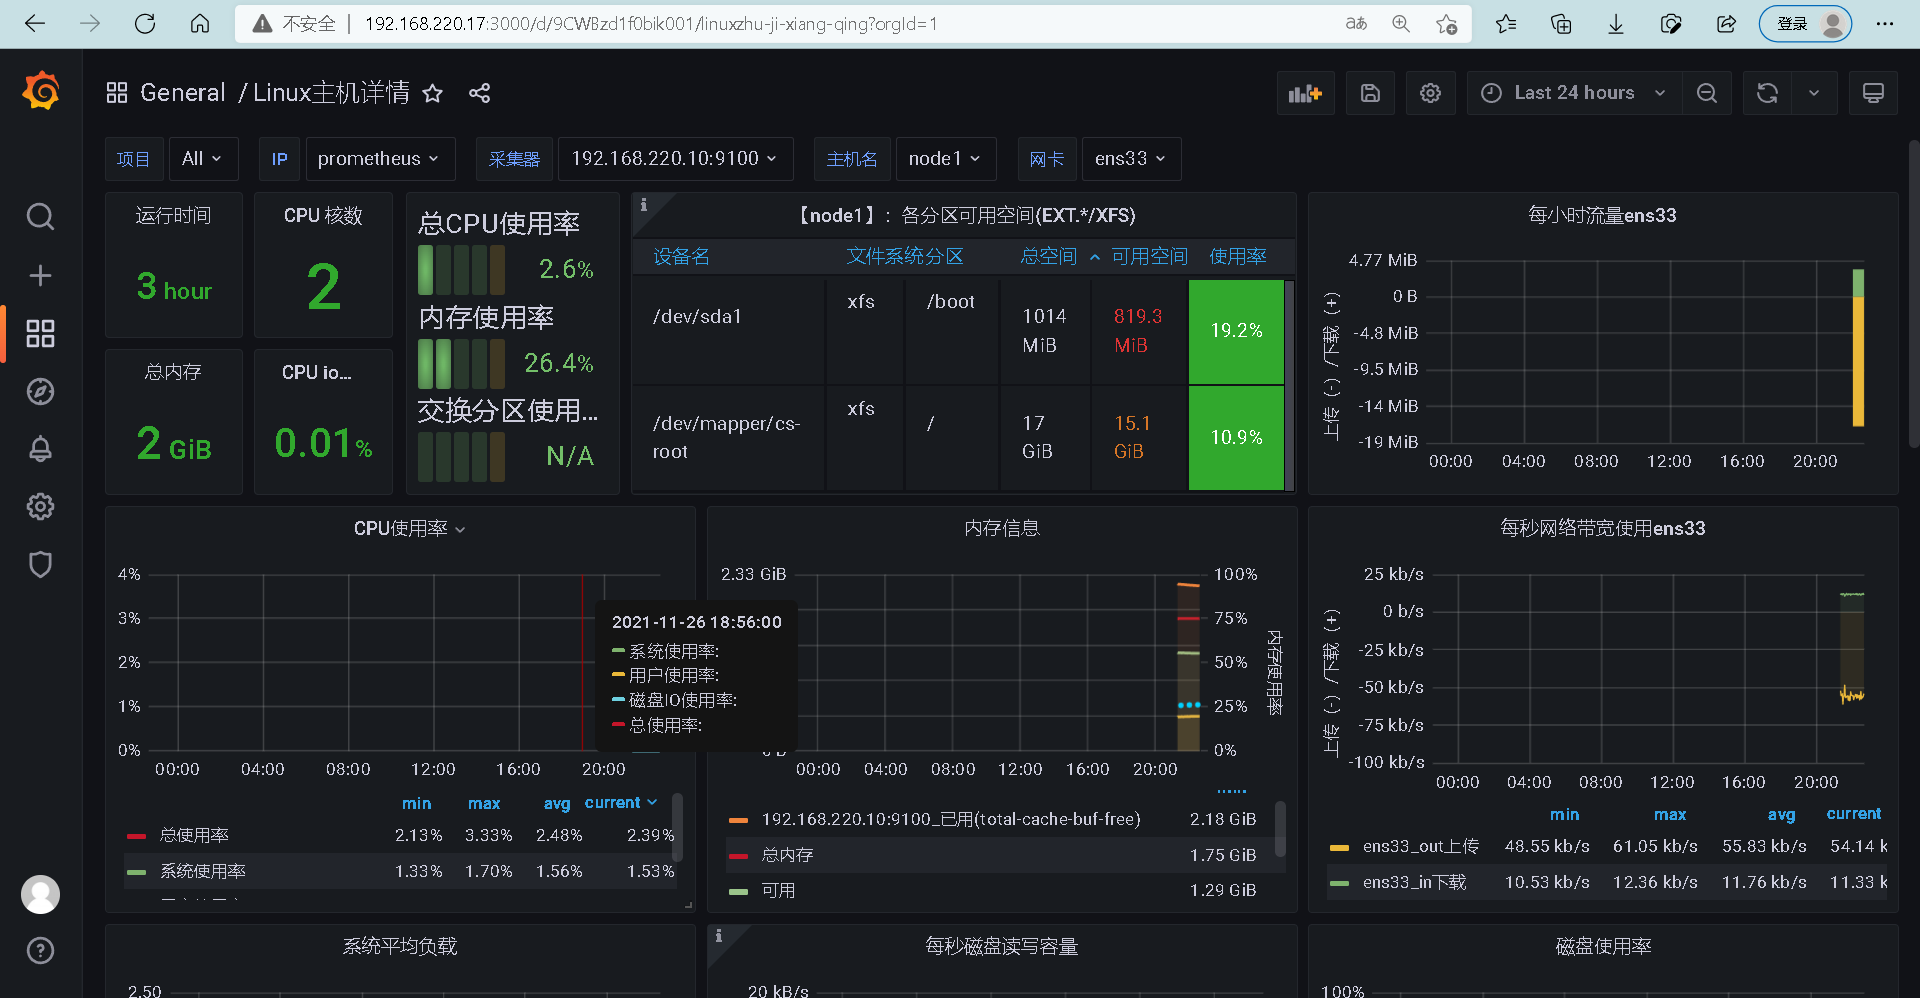Toggle 总内存 series in memory legend
The image size is (1920, 998).
coord(787,855)
